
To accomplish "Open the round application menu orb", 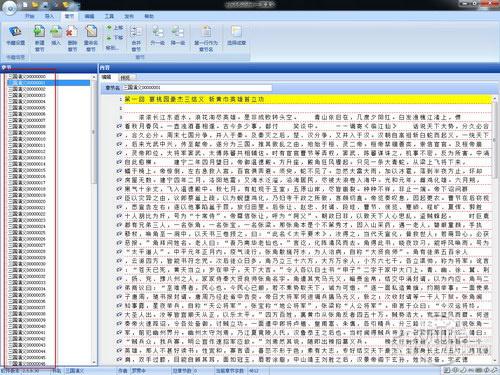I will click(x=9, y=7).
